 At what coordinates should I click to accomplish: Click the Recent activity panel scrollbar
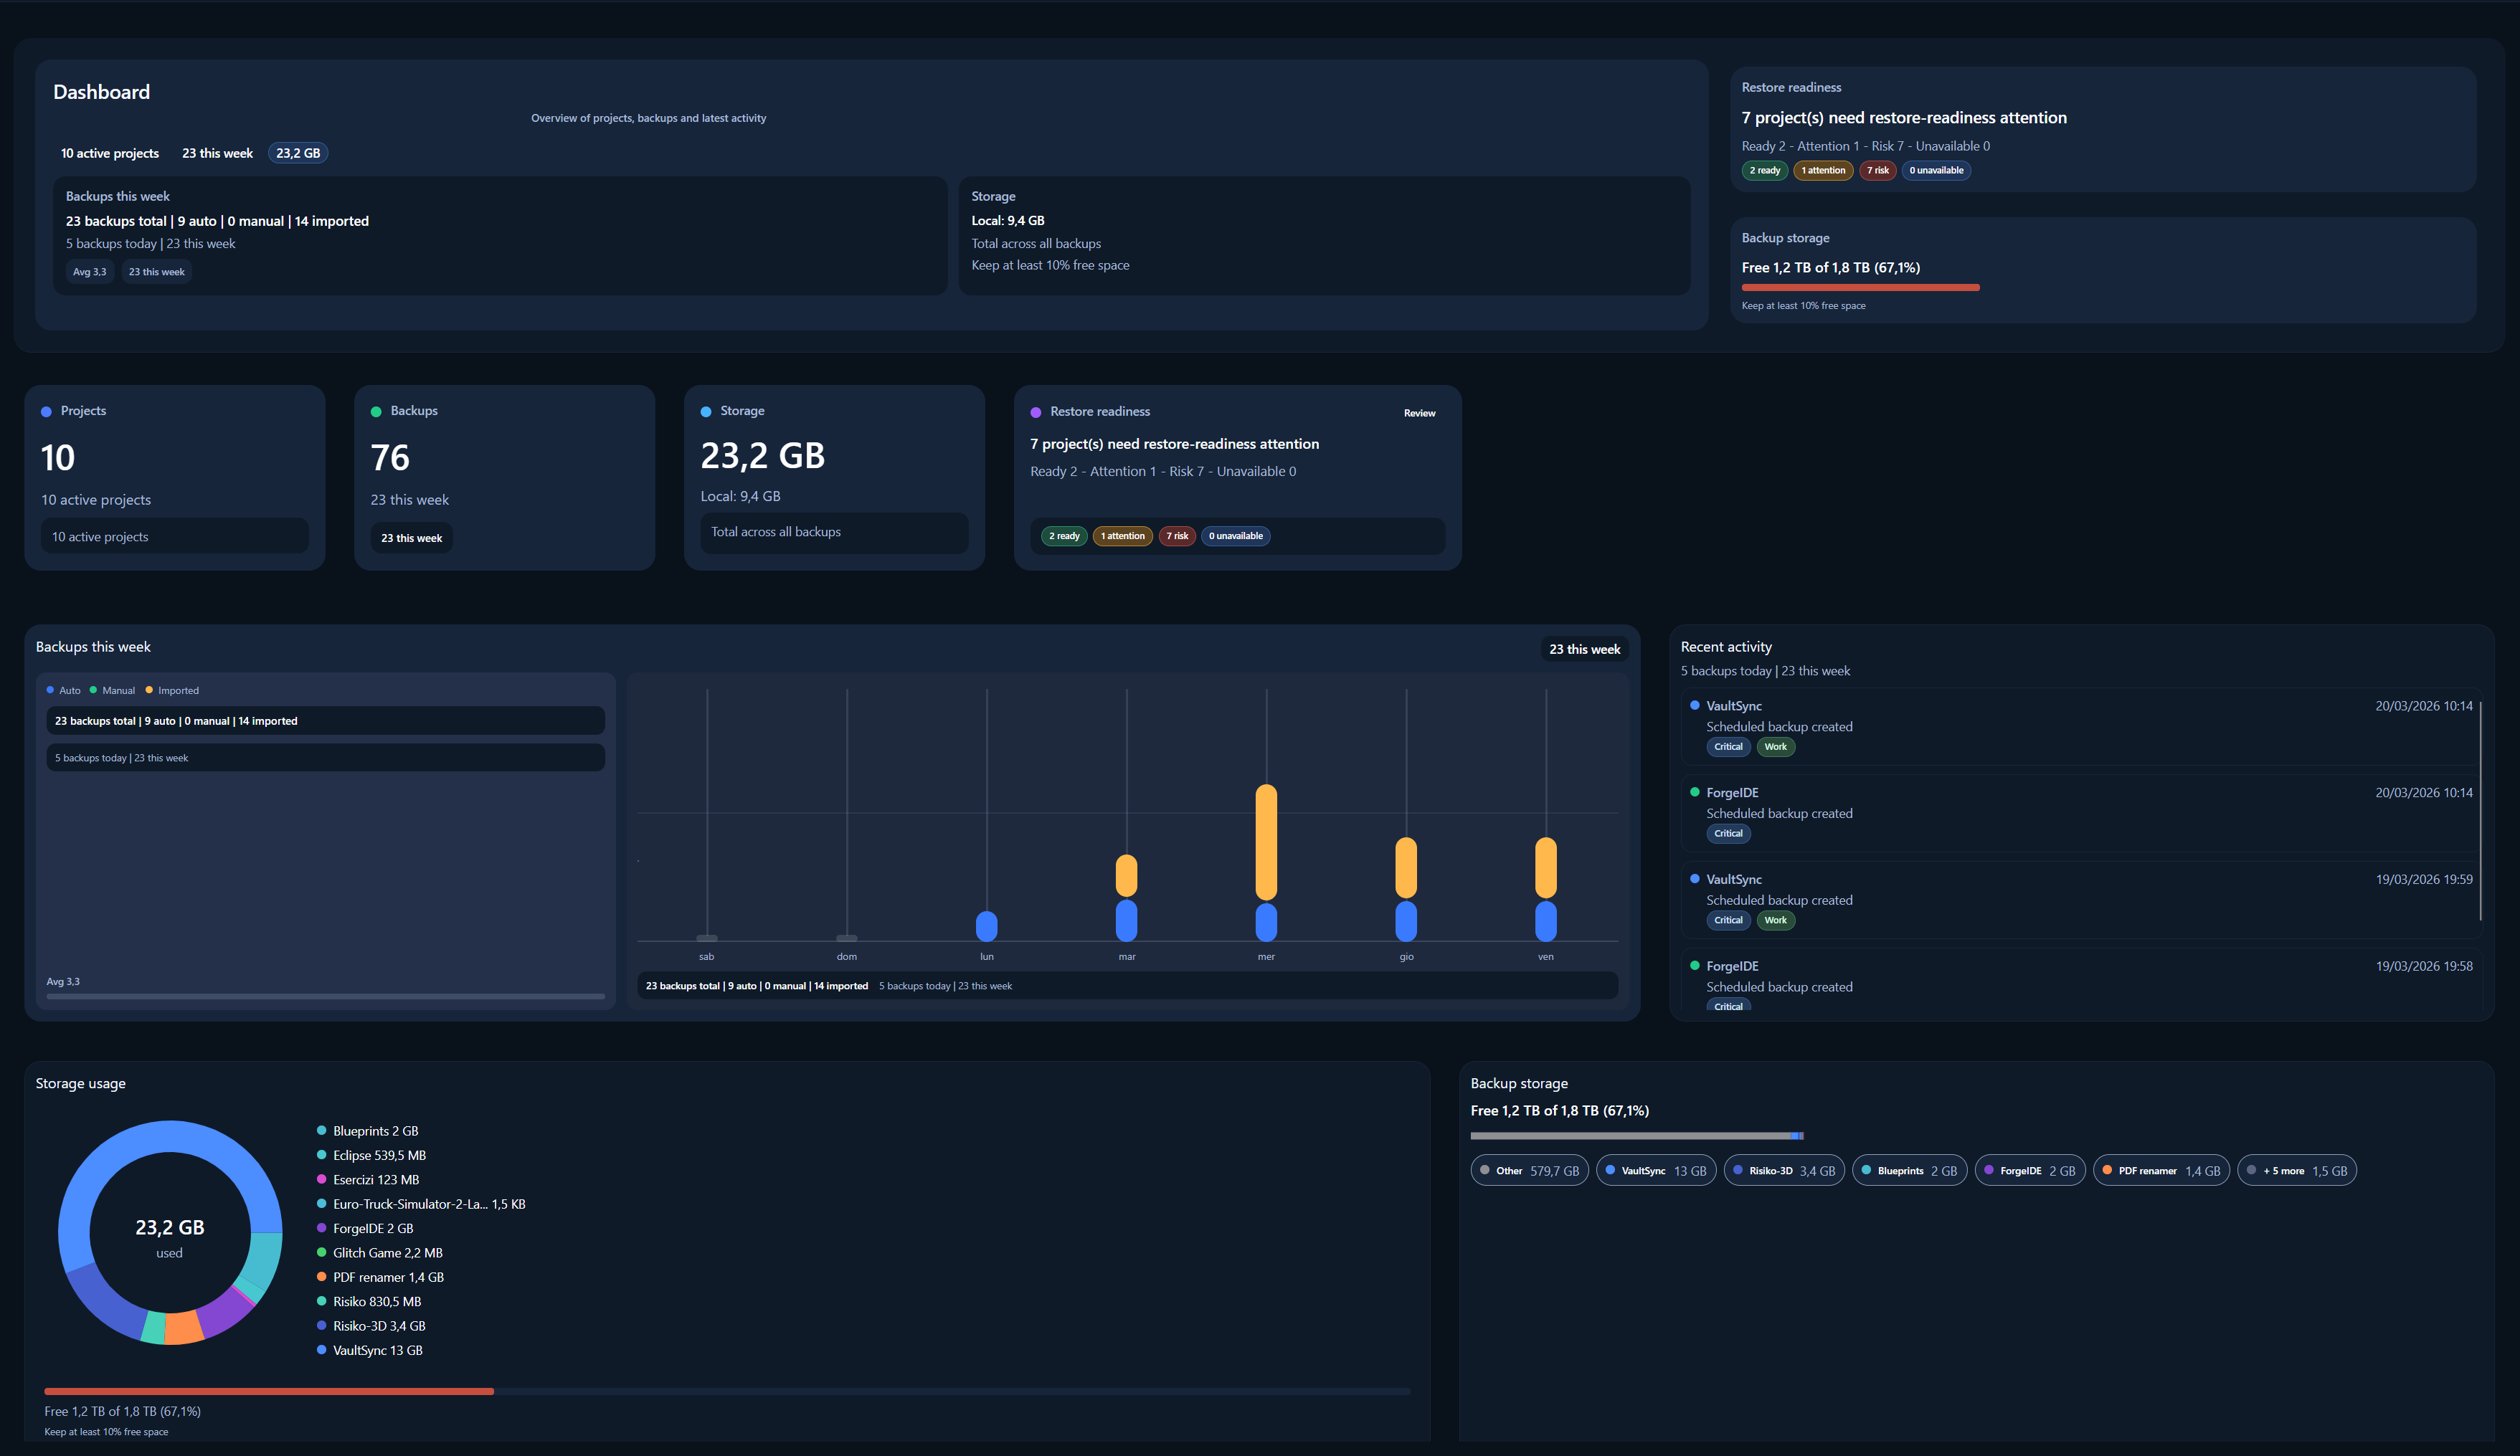tap(2480, 810)
